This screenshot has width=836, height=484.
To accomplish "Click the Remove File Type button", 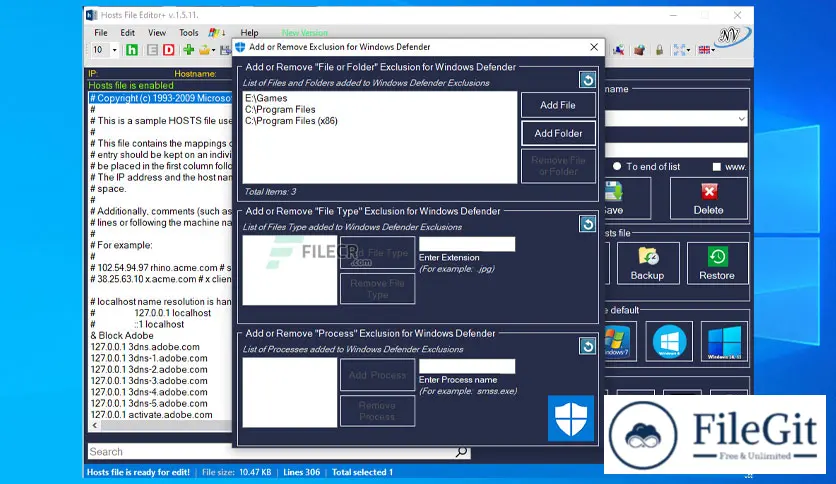I will tap(377, 288).
